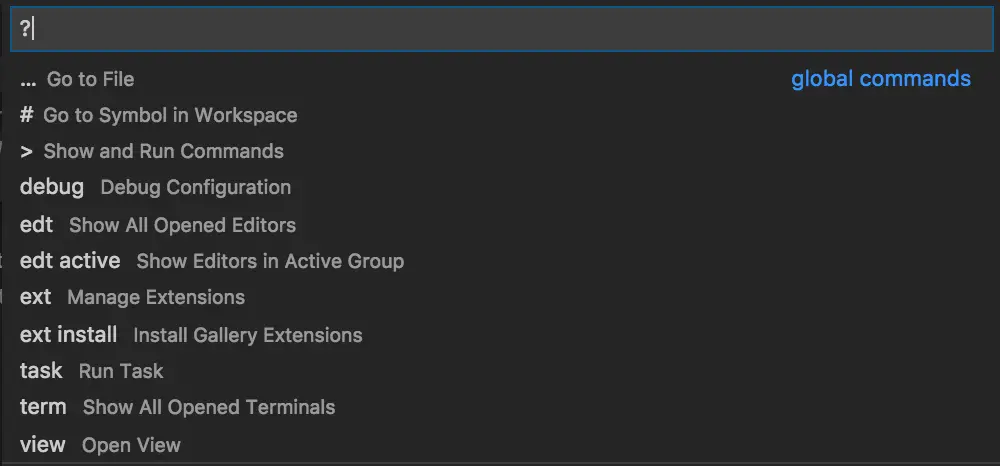Click the ellipsis prefix symbol
1000x466 pixels.
tap(28, 79)
